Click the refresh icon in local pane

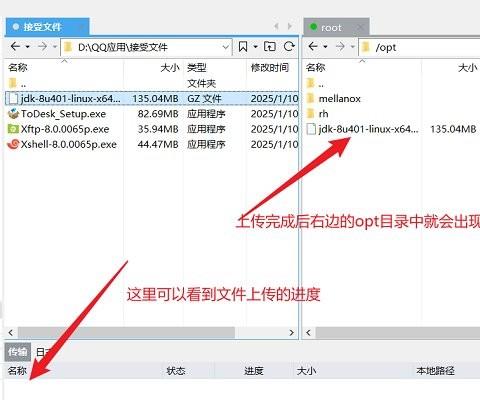pos(289,46)
